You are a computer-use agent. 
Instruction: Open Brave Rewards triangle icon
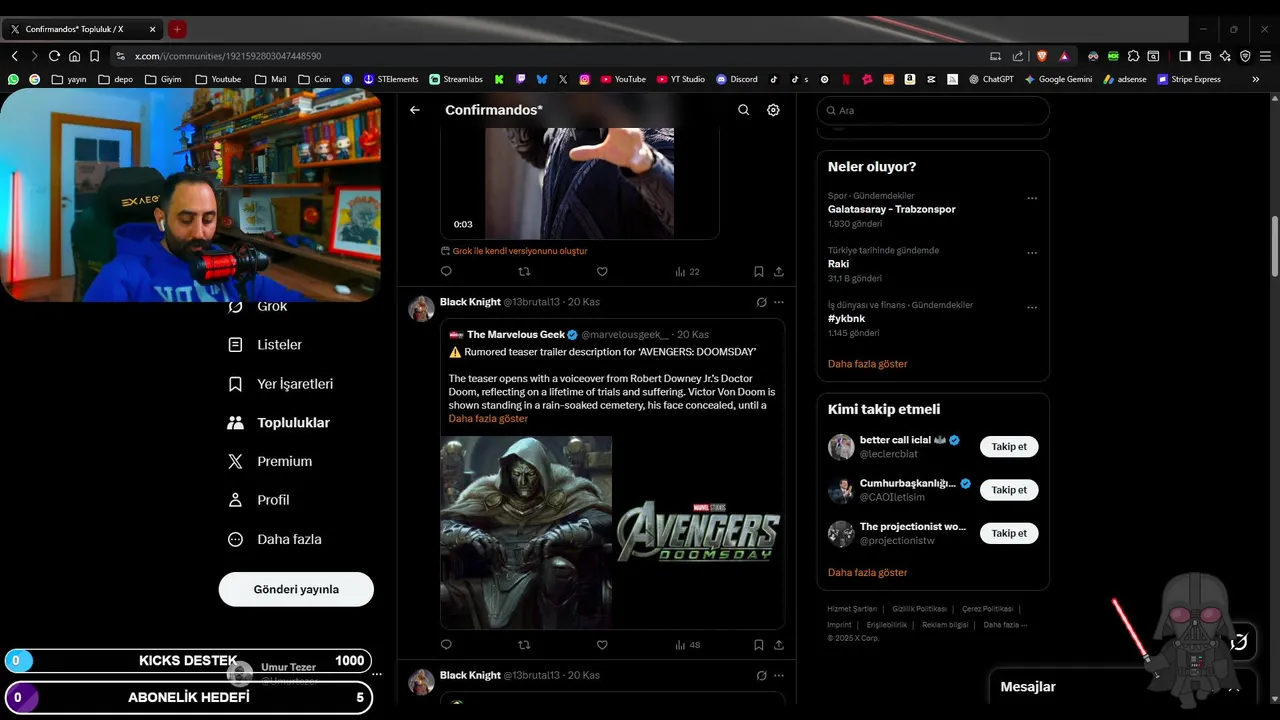tap(1064, 56)
